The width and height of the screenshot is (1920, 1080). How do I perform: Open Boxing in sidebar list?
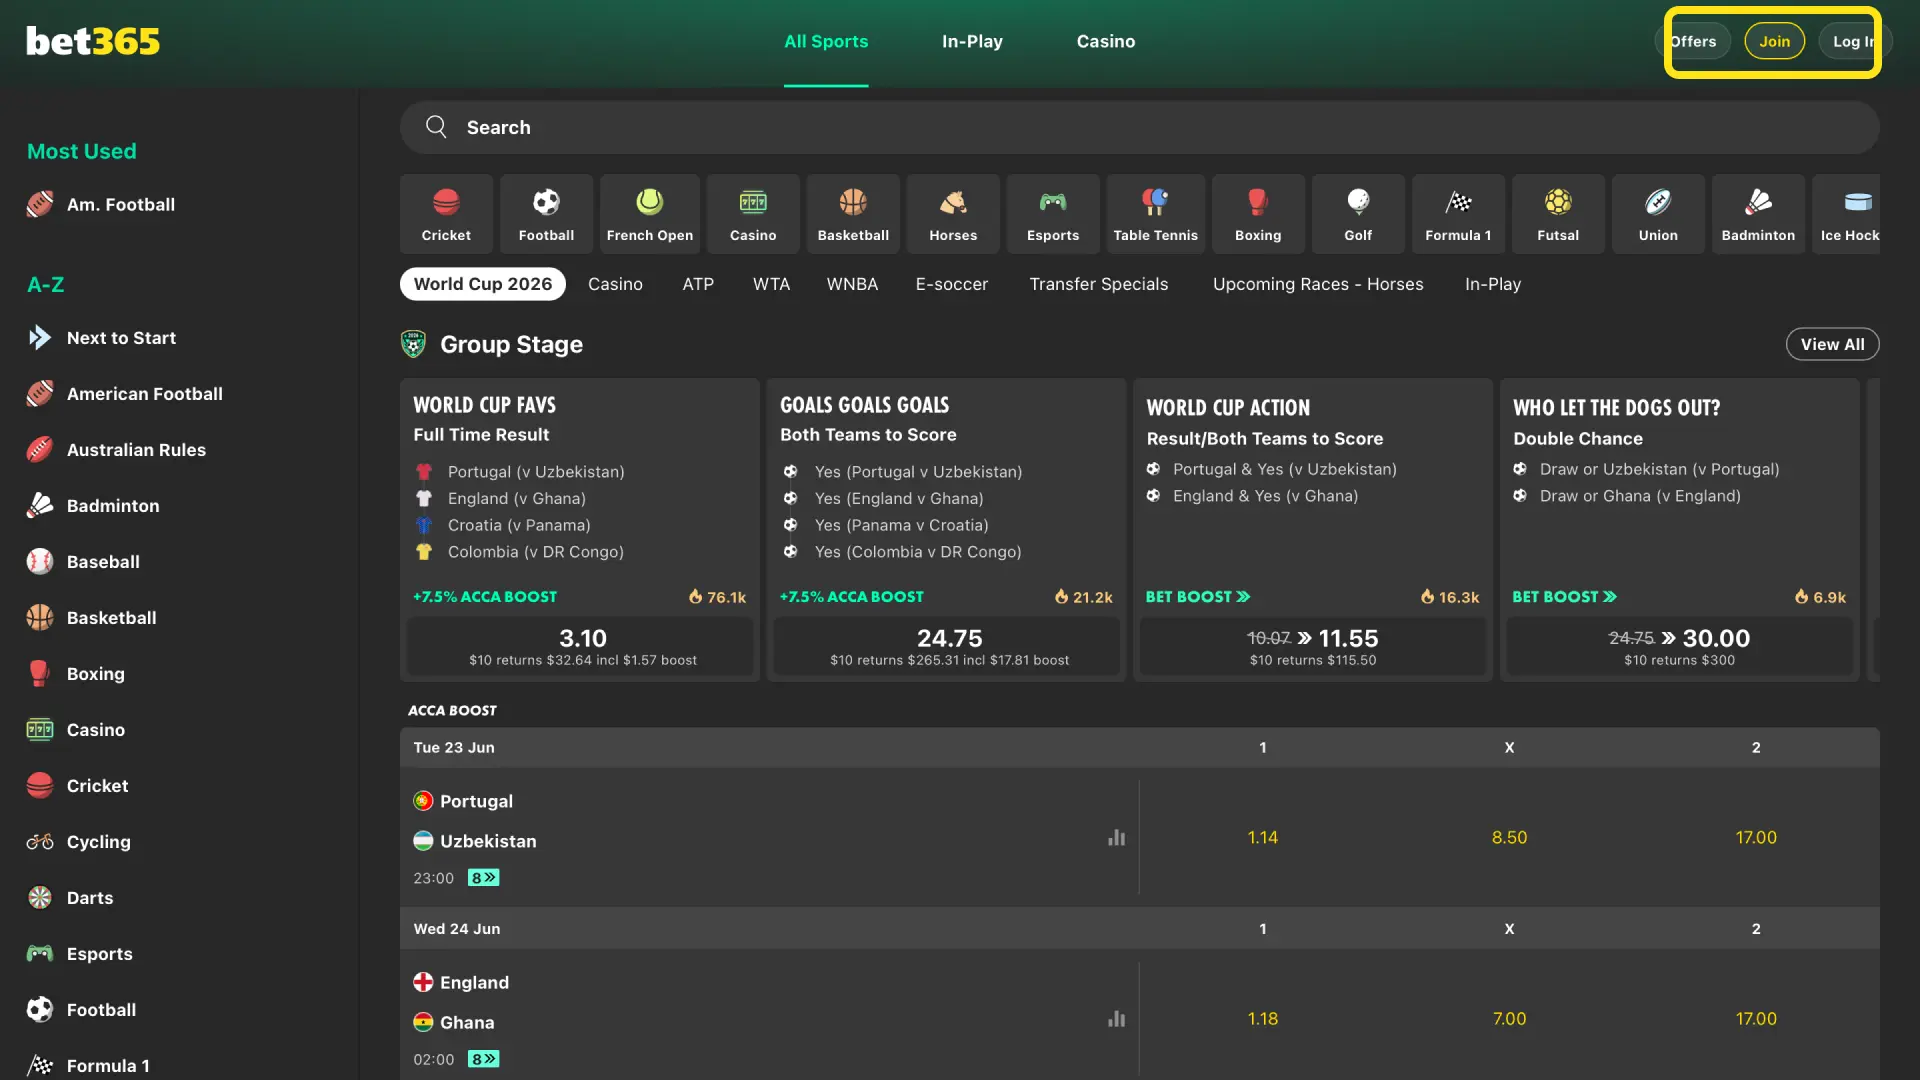75,674
